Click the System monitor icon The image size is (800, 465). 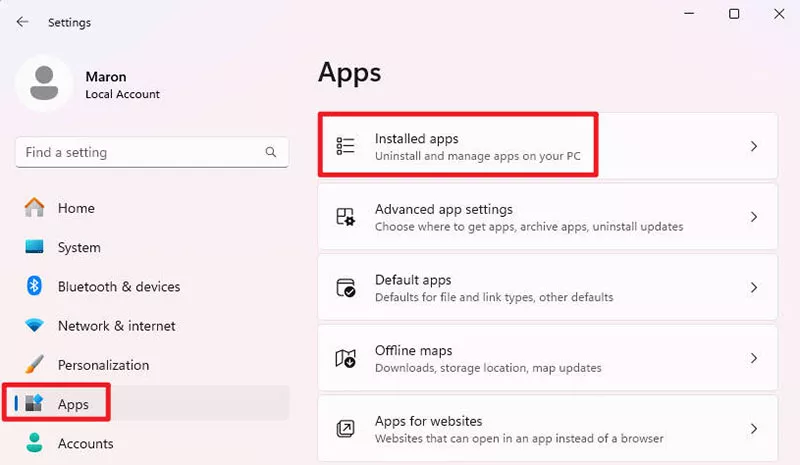(34, 247)
